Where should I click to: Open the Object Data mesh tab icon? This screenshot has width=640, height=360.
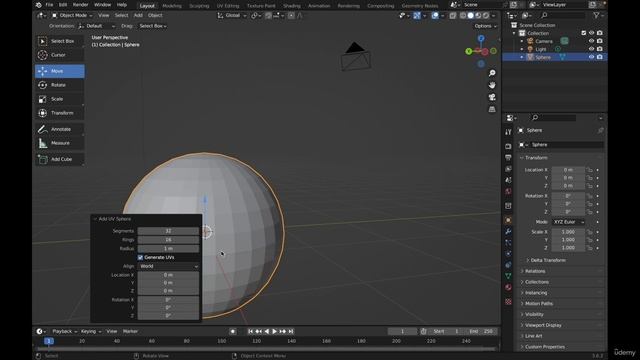coord(508,276)
